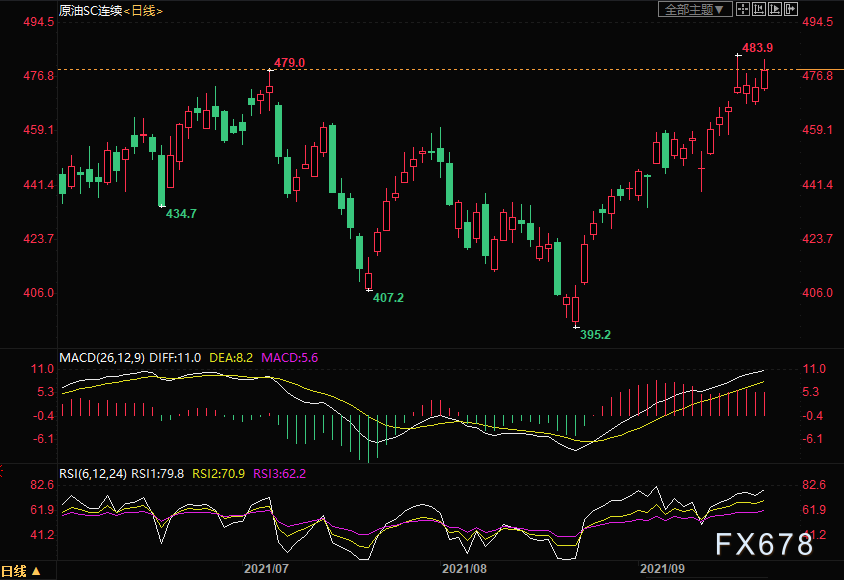Open the 全部主题 dropdown
Viewport: 844px width, 580px height.
(x=695, y=9)
